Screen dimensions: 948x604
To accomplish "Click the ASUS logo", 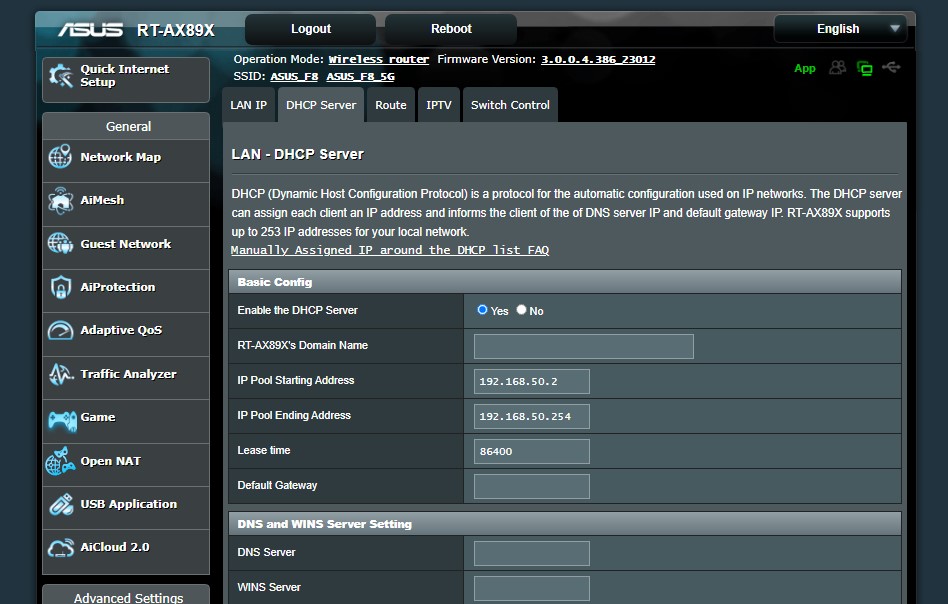I will pos(90,30).
